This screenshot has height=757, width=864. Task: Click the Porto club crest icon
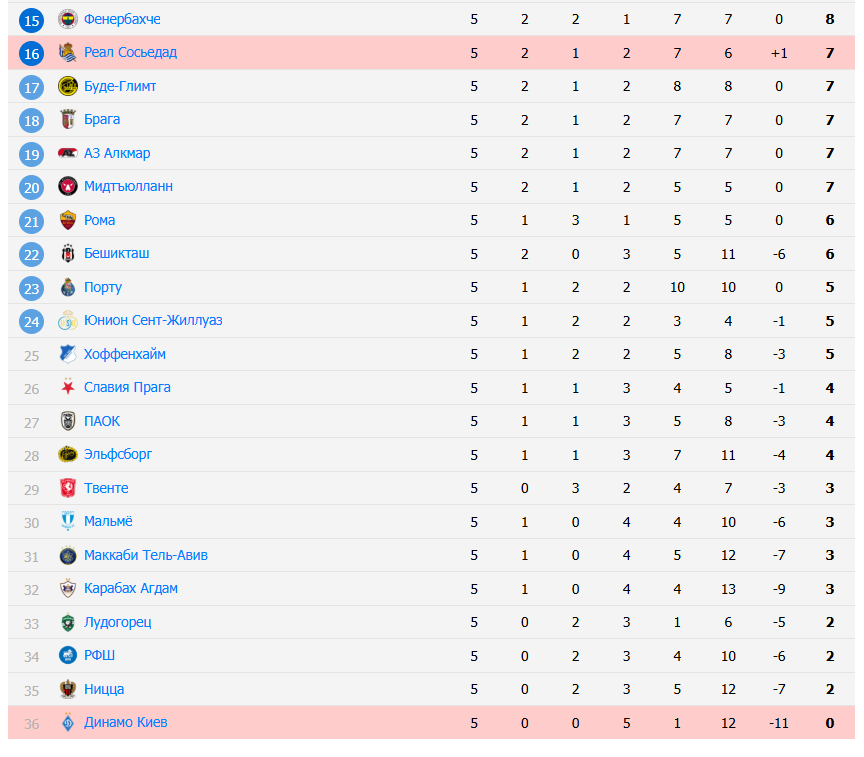[67, 287]
